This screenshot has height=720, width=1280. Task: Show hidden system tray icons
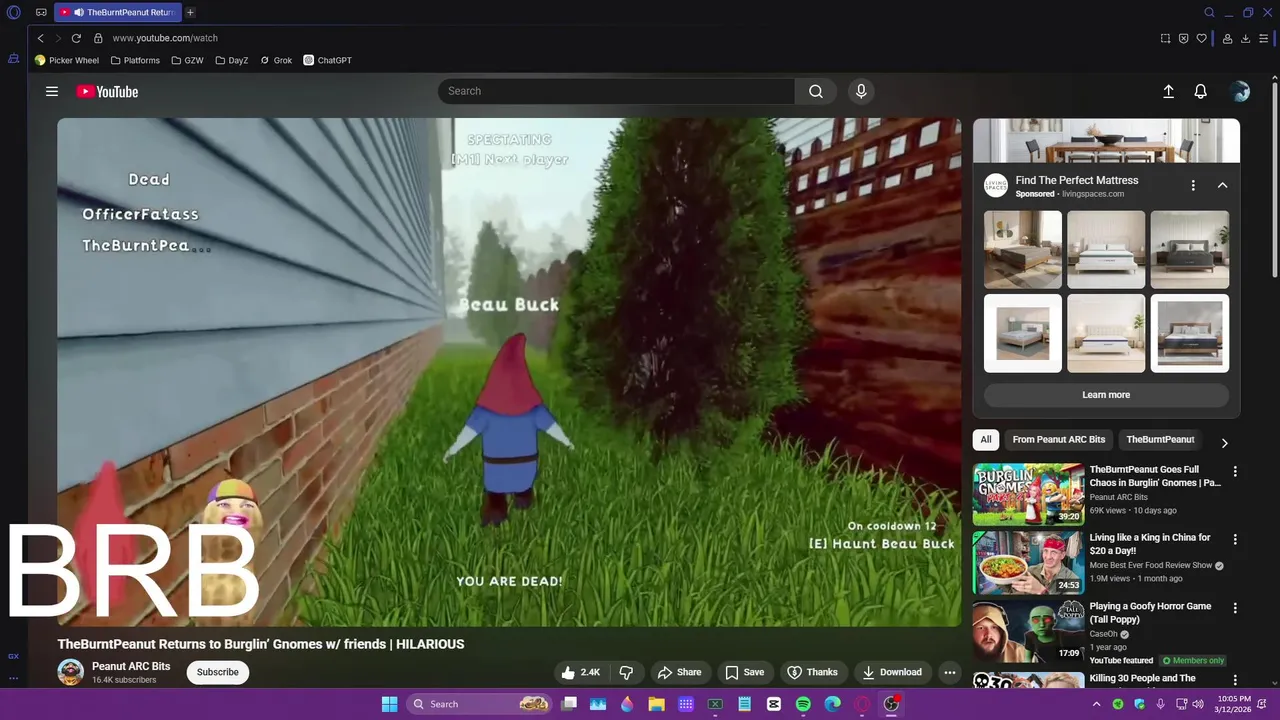[x=1096, y=704]
